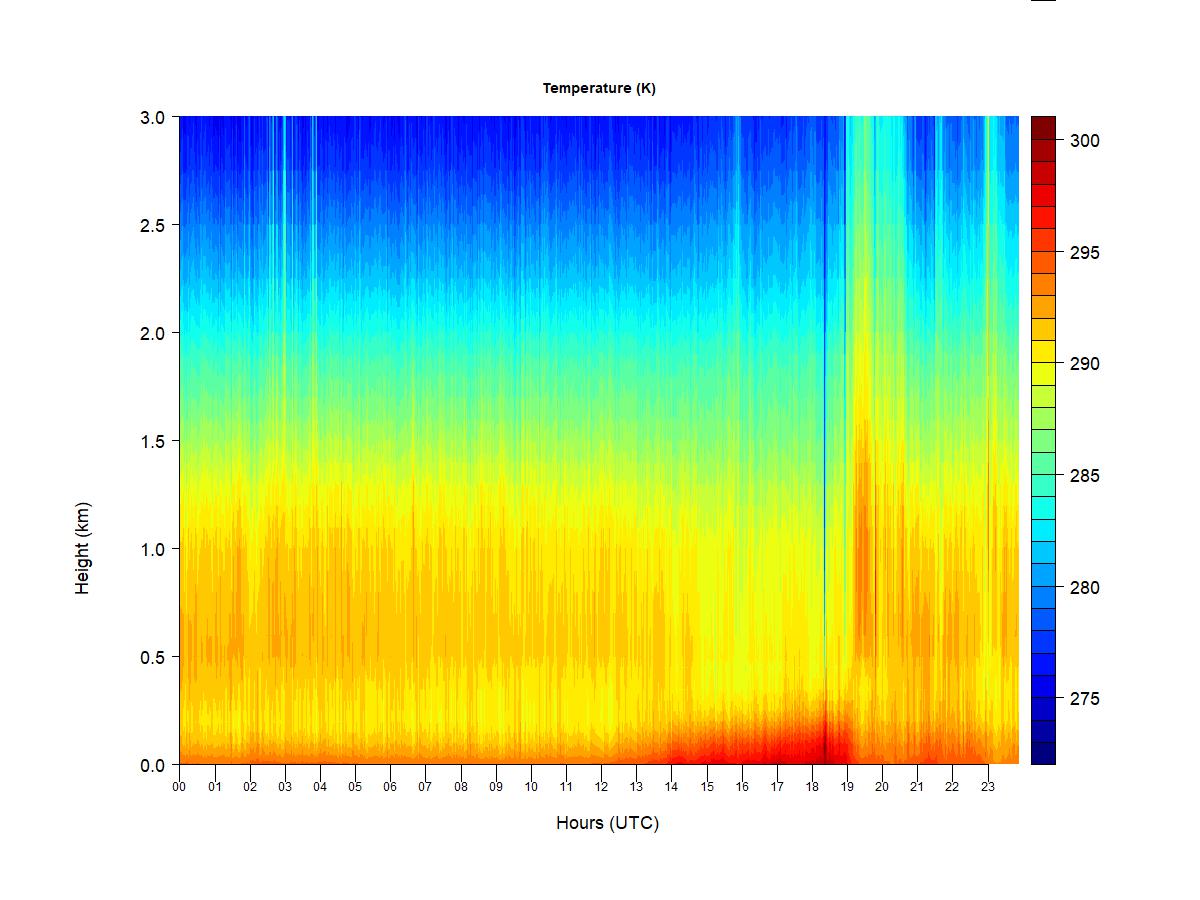Screen dimensions: 1200x900
Task: Click the 275 colorbar label
Action: (x=1085, y=699)
